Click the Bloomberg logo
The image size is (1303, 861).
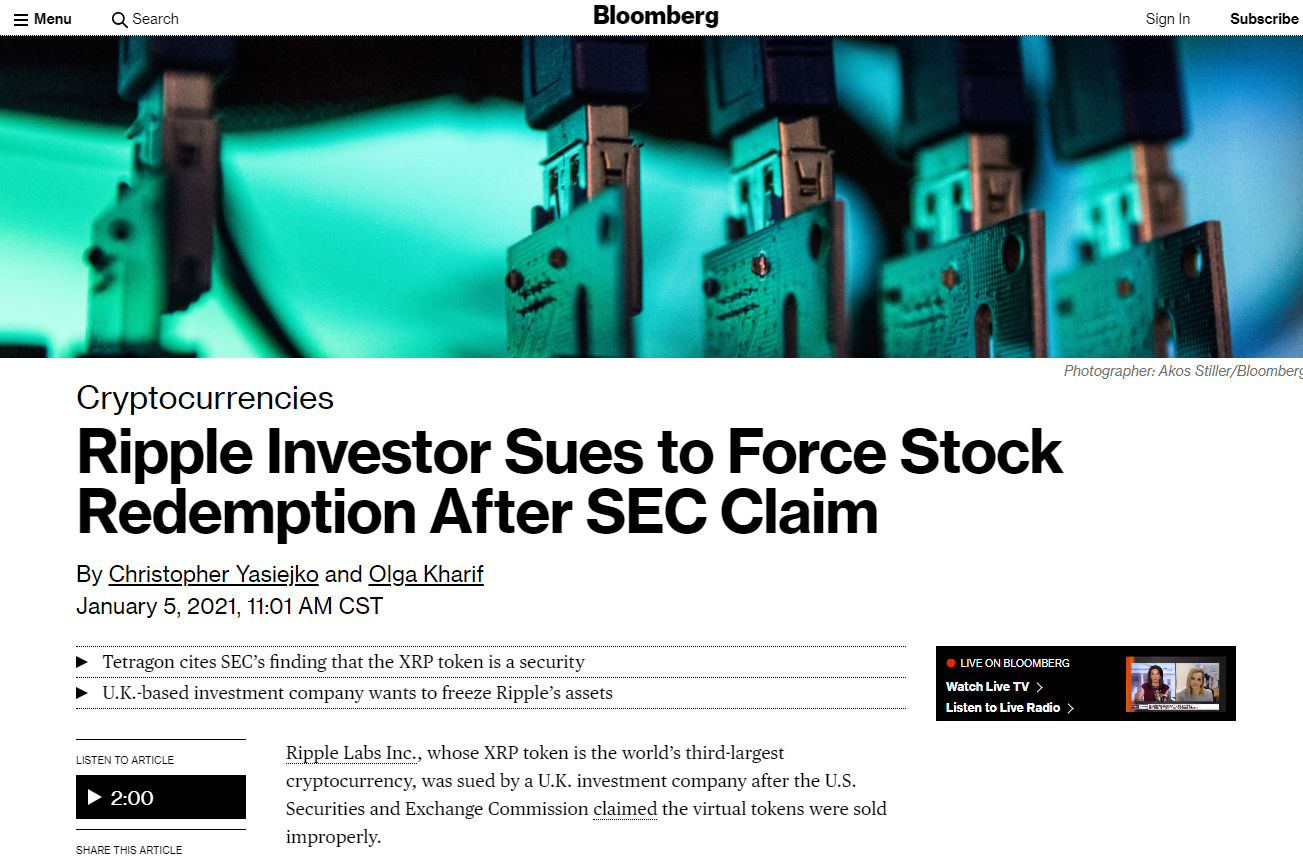coord(655,16)
